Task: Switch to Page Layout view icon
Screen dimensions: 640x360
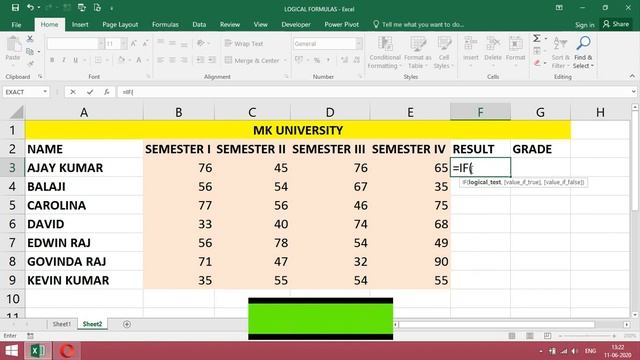Action: [x=529, y=336]
